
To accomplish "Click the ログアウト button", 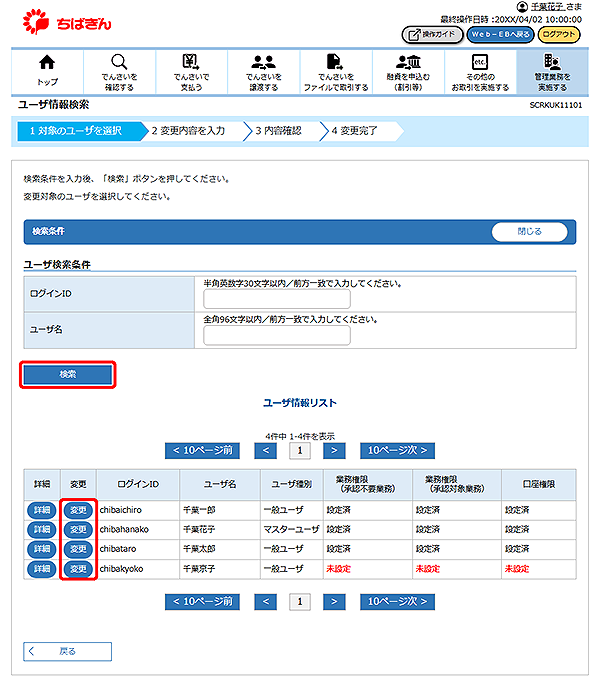I will 559,35.
